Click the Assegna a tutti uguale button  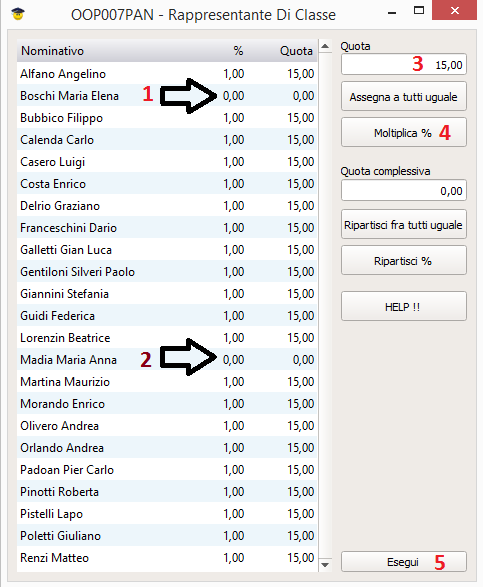(x=404, y=97)
